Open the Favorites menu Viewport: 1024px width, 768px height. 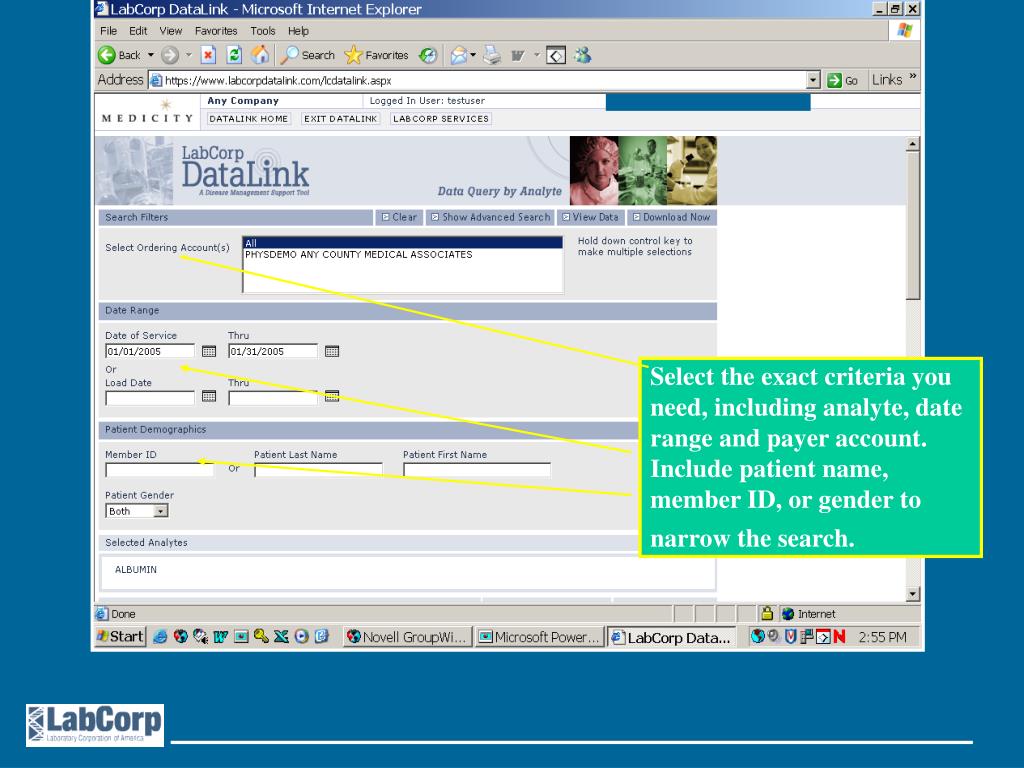coord(216,31)
